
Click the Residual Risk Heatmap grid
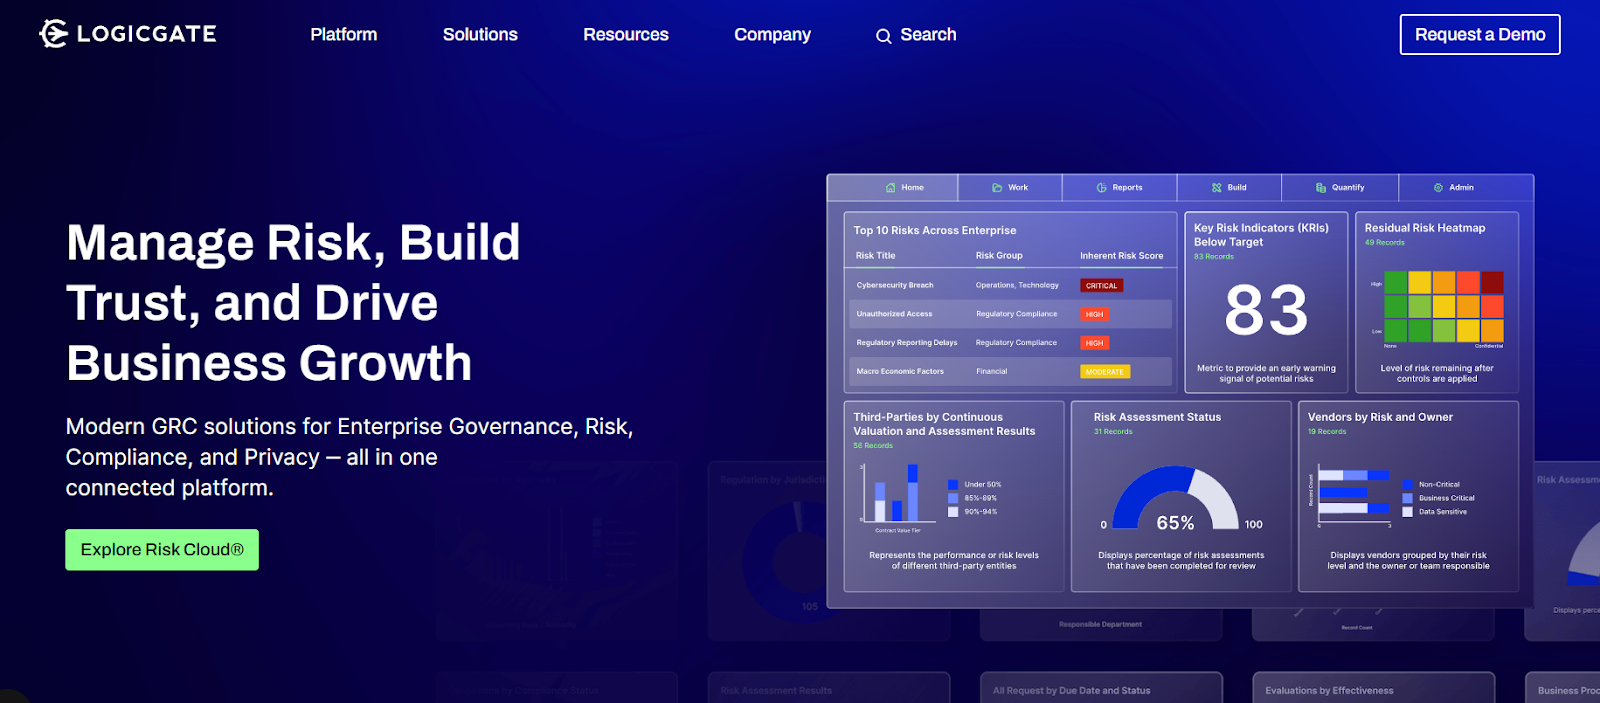tap(1443, 306)
